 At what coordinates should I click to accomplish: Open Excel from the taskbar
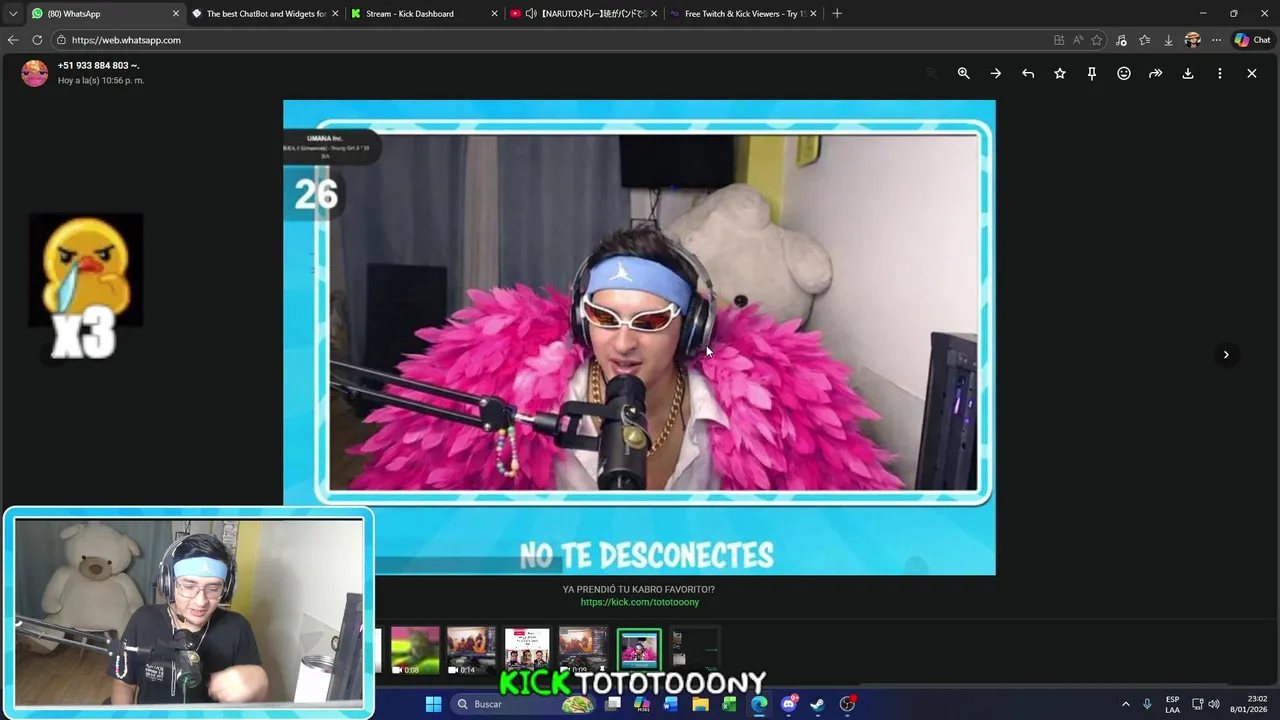tap(729, 704)
